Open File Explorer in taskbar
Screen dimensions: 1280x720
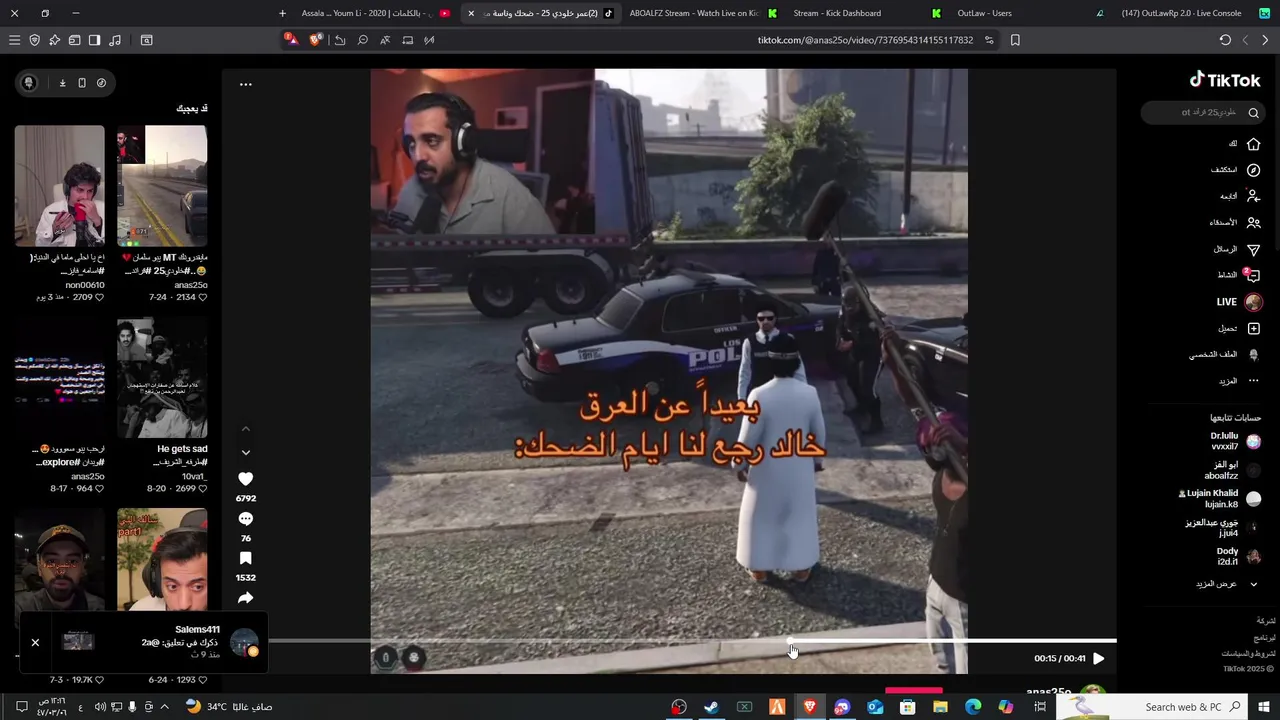[940, 707]
